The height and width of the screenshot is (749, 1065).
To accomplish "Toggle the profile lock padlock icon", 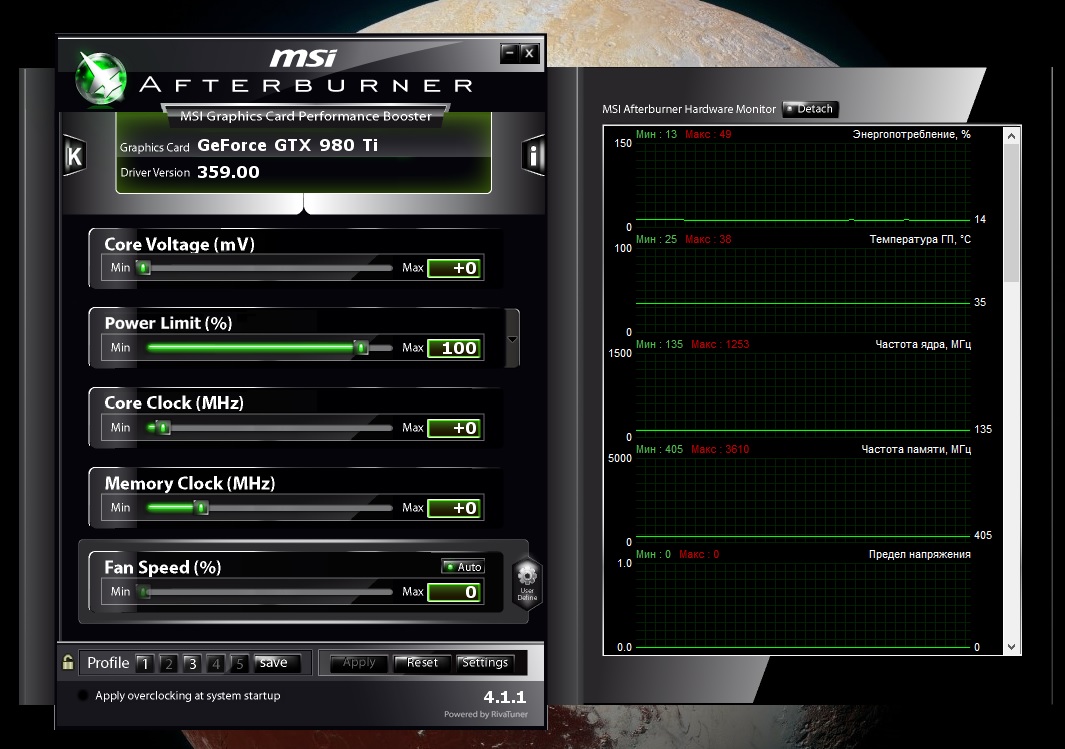I will 68,662.
